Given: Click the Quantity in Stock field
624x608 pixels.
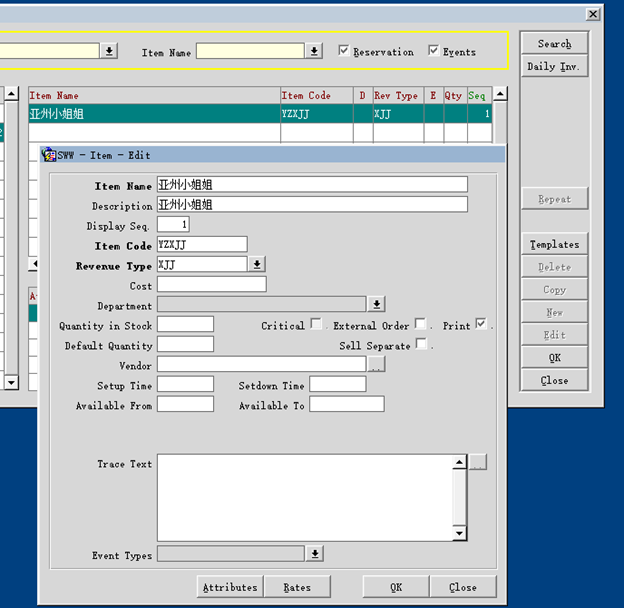Looking at the screenshot, I should pos(185,324).
